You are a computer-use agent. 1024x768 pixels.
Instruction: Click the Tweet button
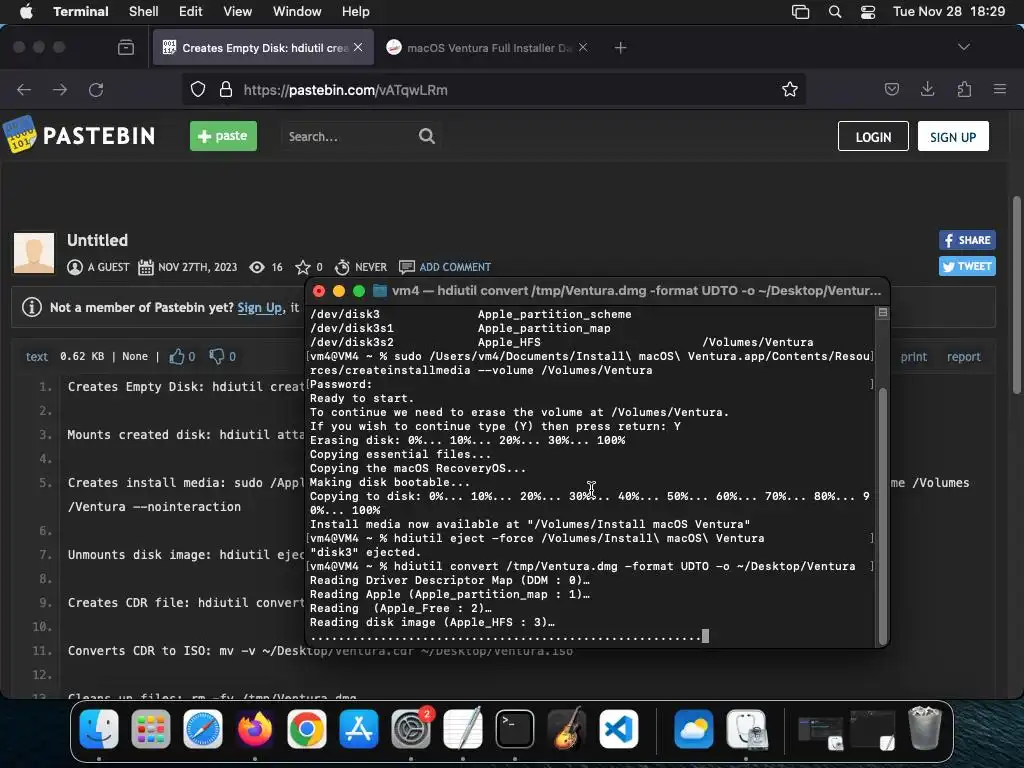[x=967, y=266]
